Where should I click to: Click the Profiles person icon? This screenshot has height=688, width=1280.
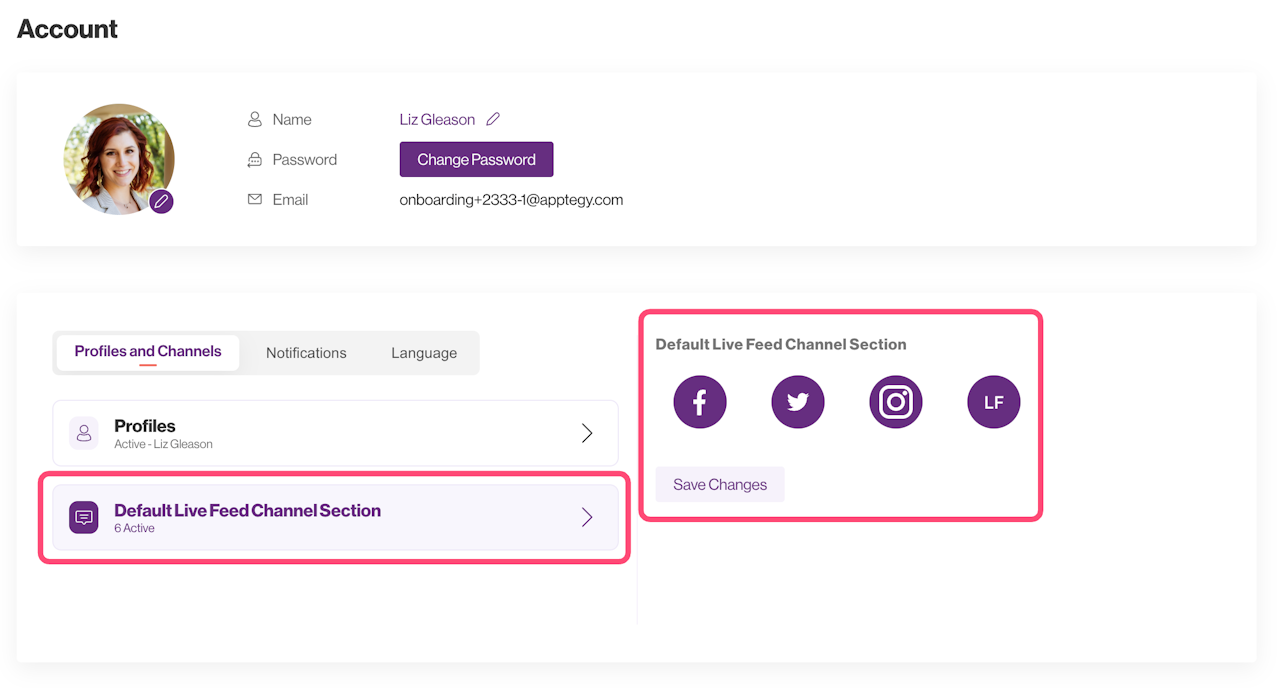pos(84,433)
